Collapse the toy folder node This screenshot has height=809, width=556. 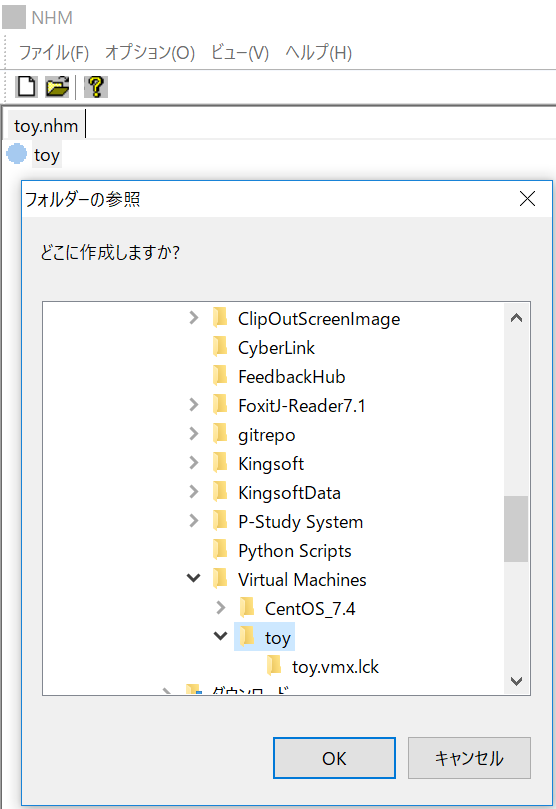pyautogui.click(x=221, y=636)
